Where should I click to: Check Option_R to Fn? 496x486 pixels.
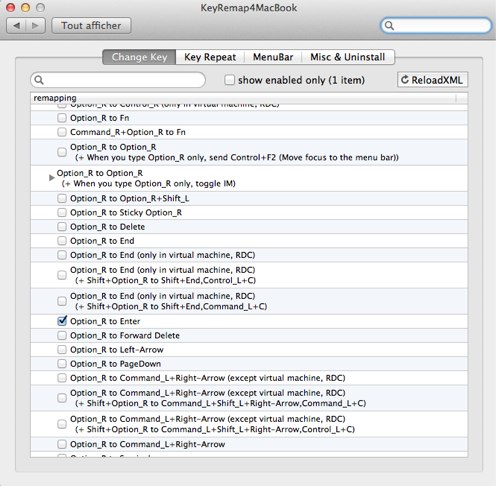click(x=62, y=118)
